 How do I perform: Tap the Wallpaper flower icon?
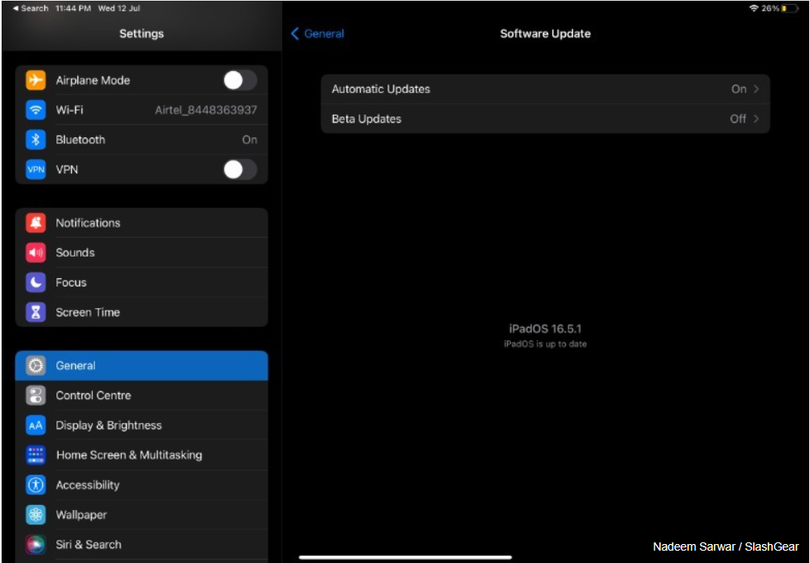tap(36, 514)
